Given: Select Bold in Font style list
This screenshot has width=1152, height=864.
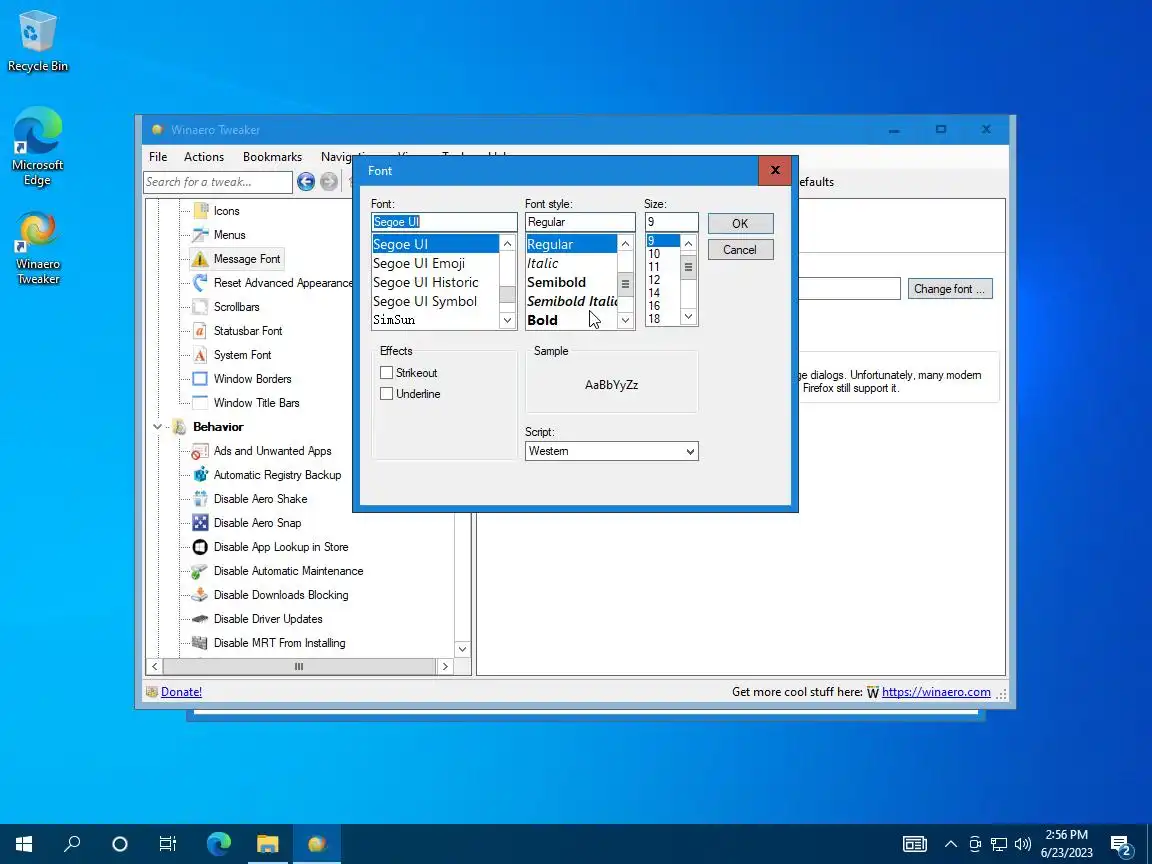Looking at the screenshot, I should [572, 320].
